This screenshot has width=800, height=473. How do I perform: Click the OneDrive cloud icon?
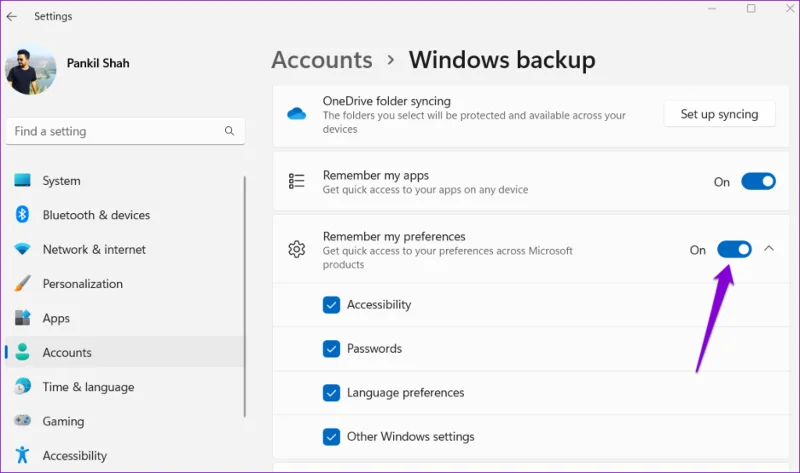point(296,113)
